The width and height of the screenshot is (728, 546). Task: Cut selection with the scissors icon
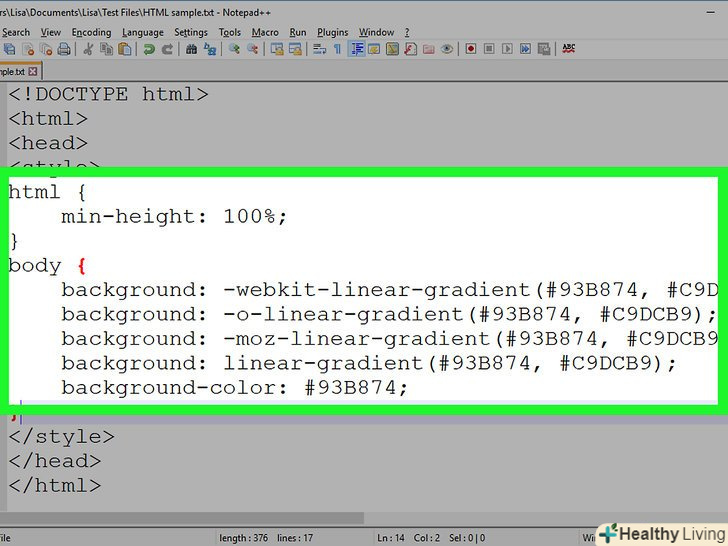point(88,49)
